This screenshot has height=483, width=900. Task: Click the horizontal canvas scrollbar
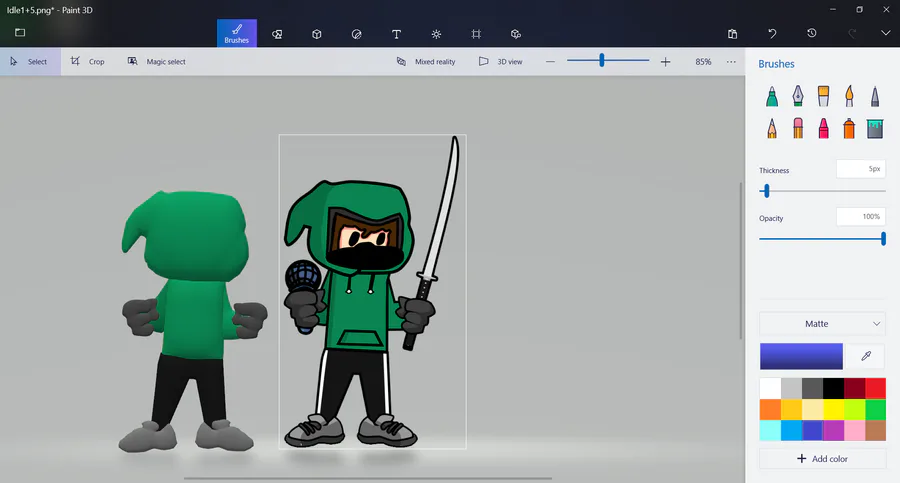(x=368, y=478)
